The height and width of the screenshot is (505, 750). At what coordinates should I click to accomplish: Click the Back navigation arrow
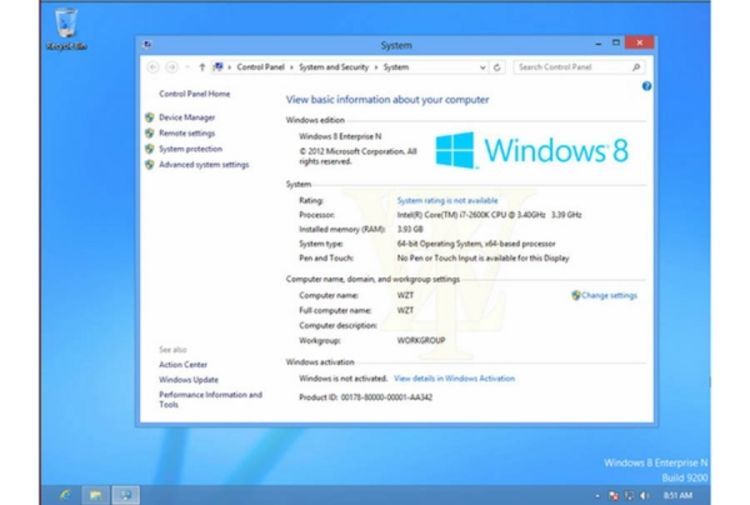(153, 67)
